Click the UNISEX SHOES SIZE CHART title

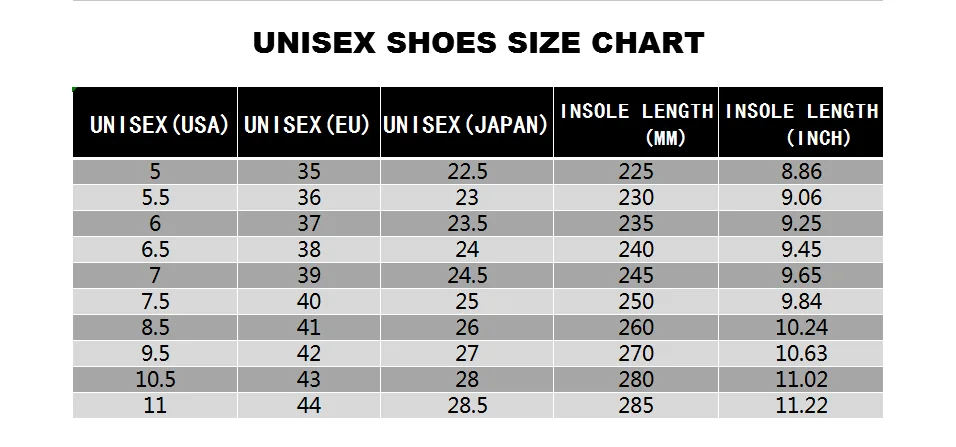[x=478, y=43]
